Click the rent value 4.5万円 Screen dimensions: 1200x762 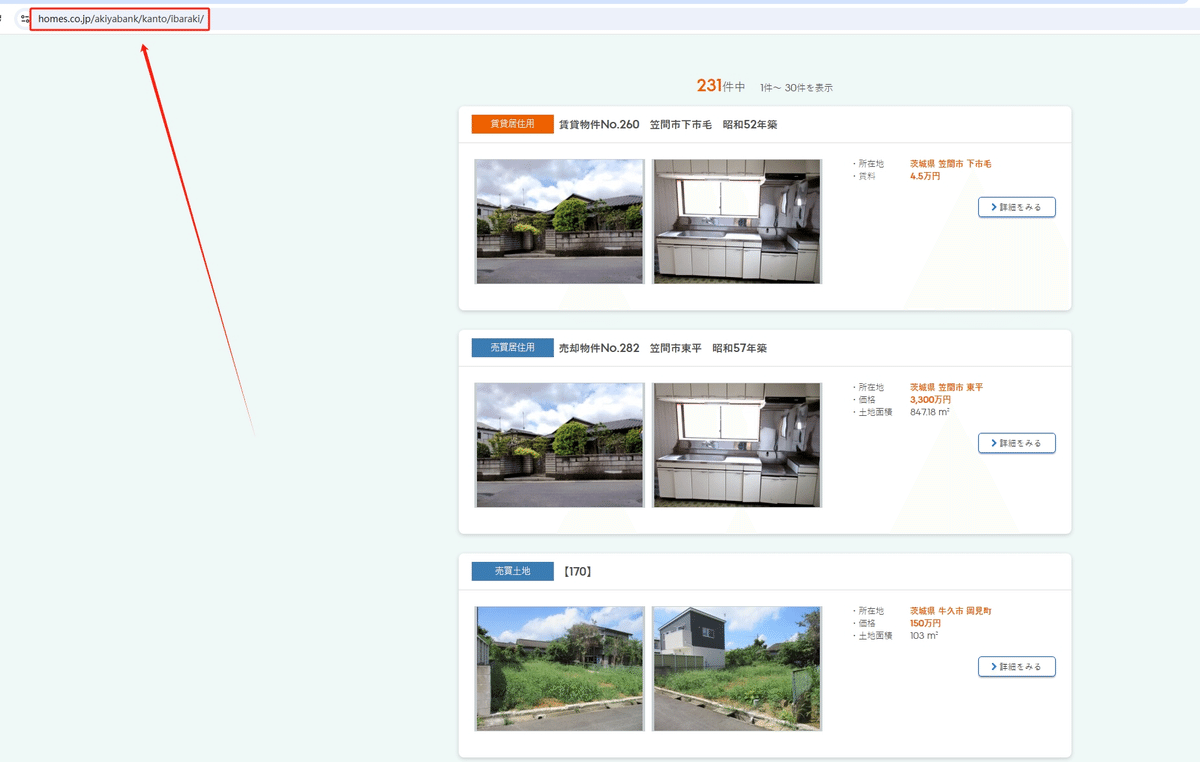click(x=925, y=176)
